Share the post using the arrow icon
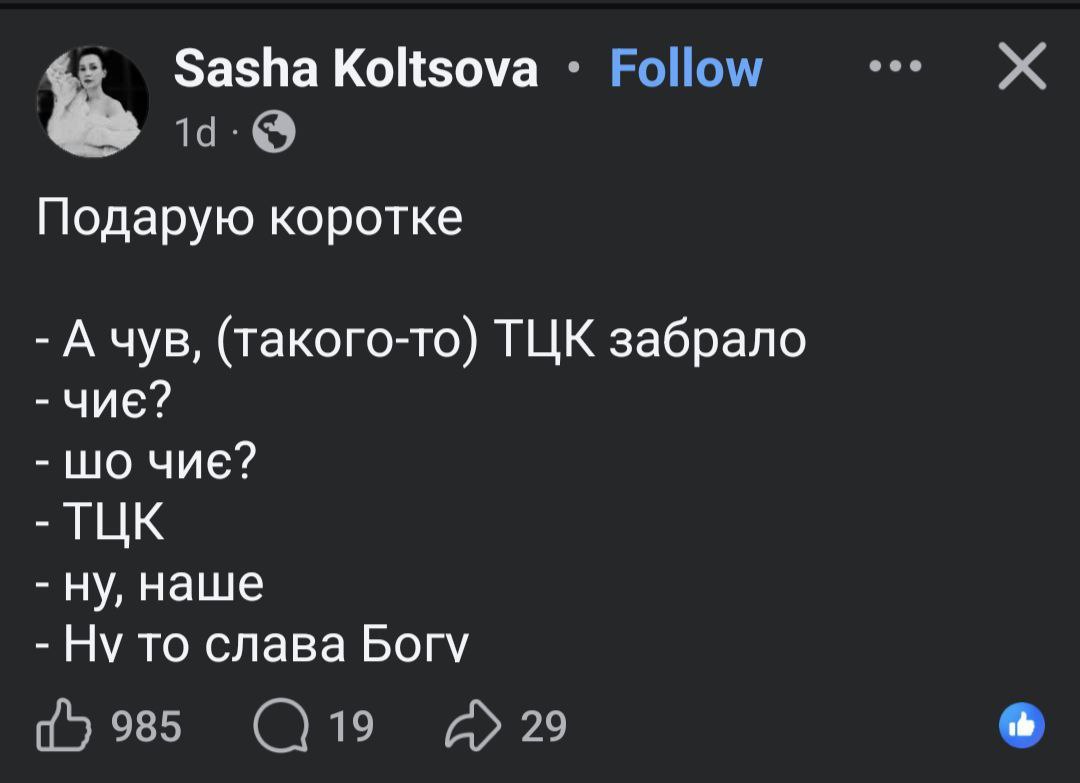This screenshot has height=783, width=1080. (480, 725)
